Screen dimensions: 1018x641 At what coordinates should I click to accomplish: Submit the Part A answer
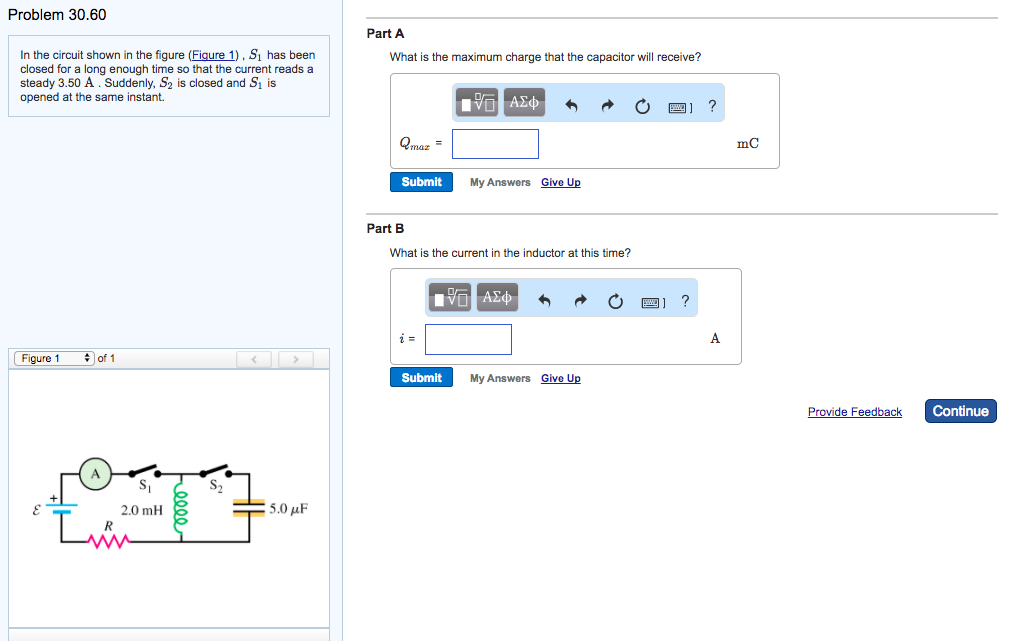[421, 182]
